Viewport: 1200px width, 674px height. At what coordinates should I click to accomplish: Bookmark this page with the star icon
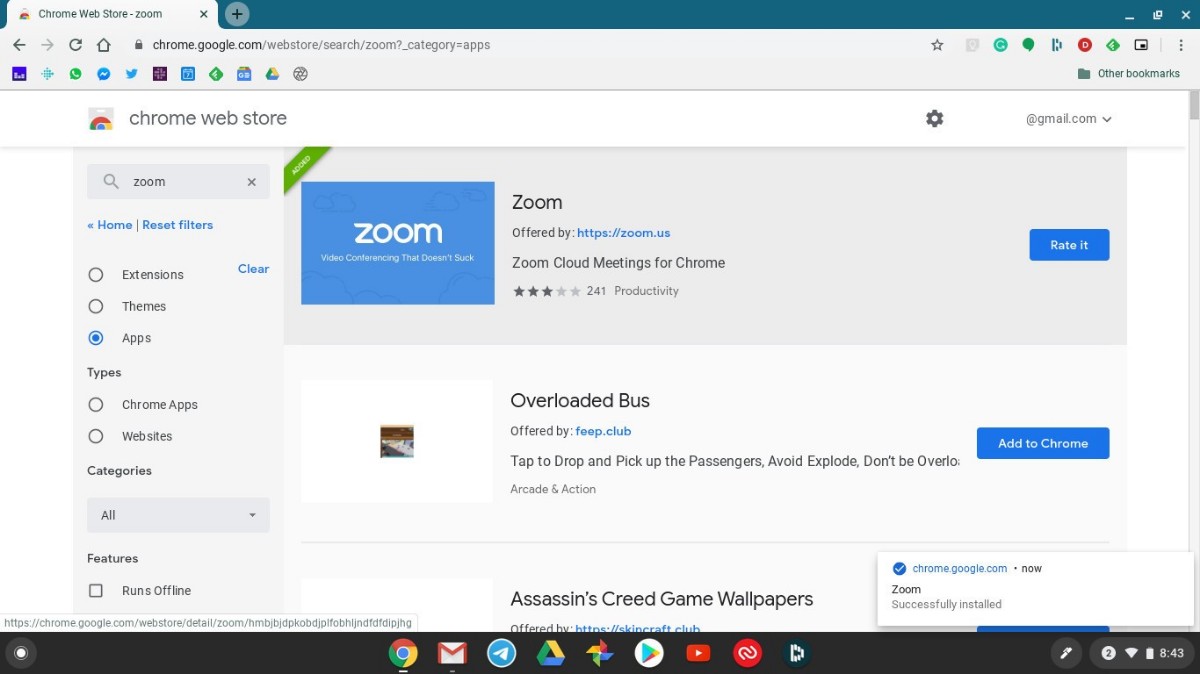pos(937,45)
